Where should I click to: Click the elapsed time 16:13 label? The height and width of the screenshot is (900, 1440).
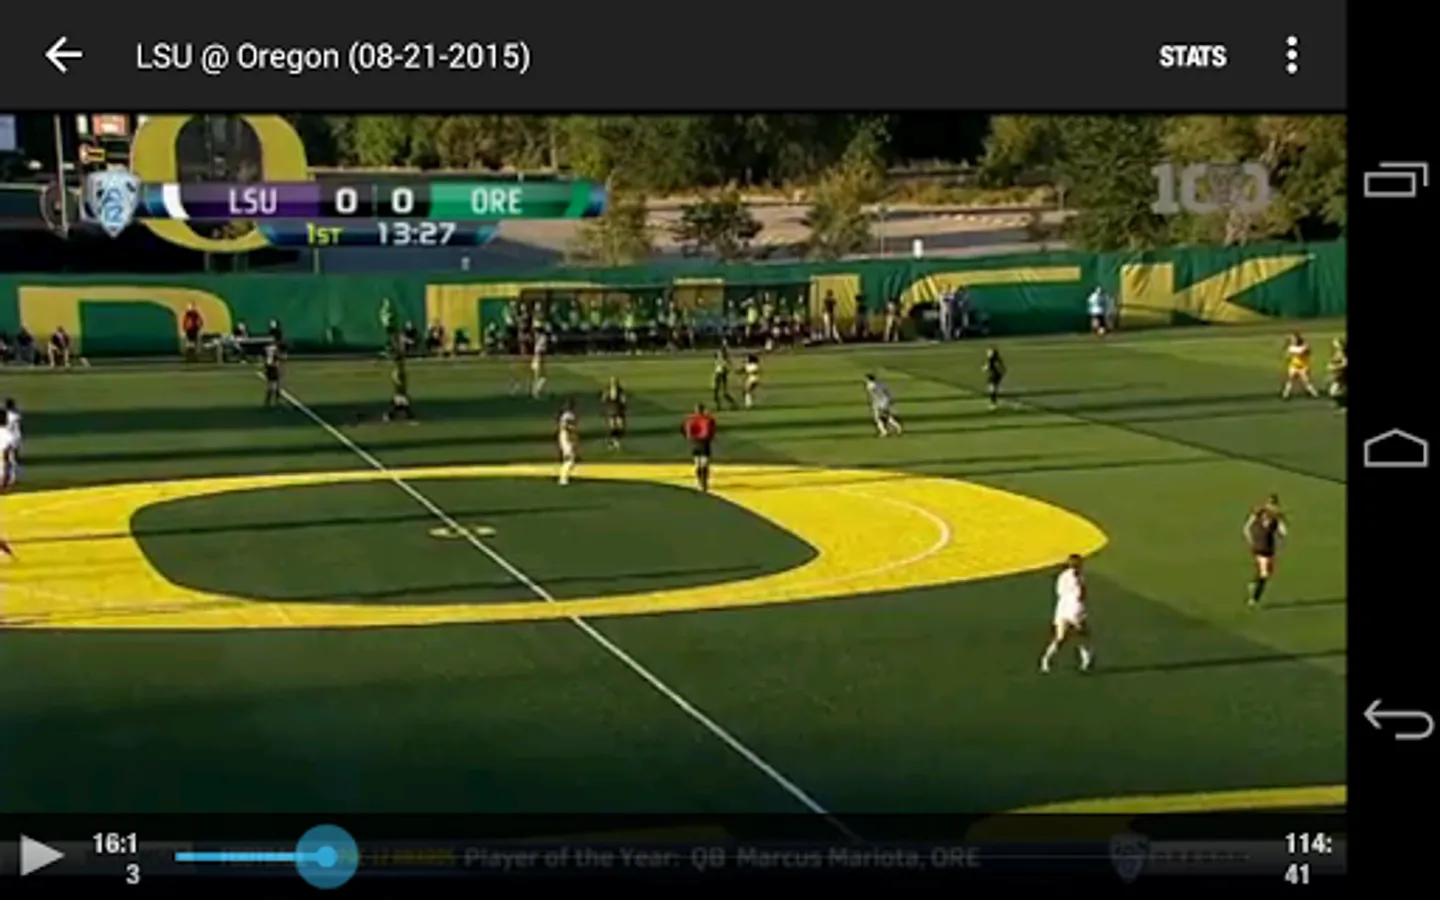(x=116, y=858)
